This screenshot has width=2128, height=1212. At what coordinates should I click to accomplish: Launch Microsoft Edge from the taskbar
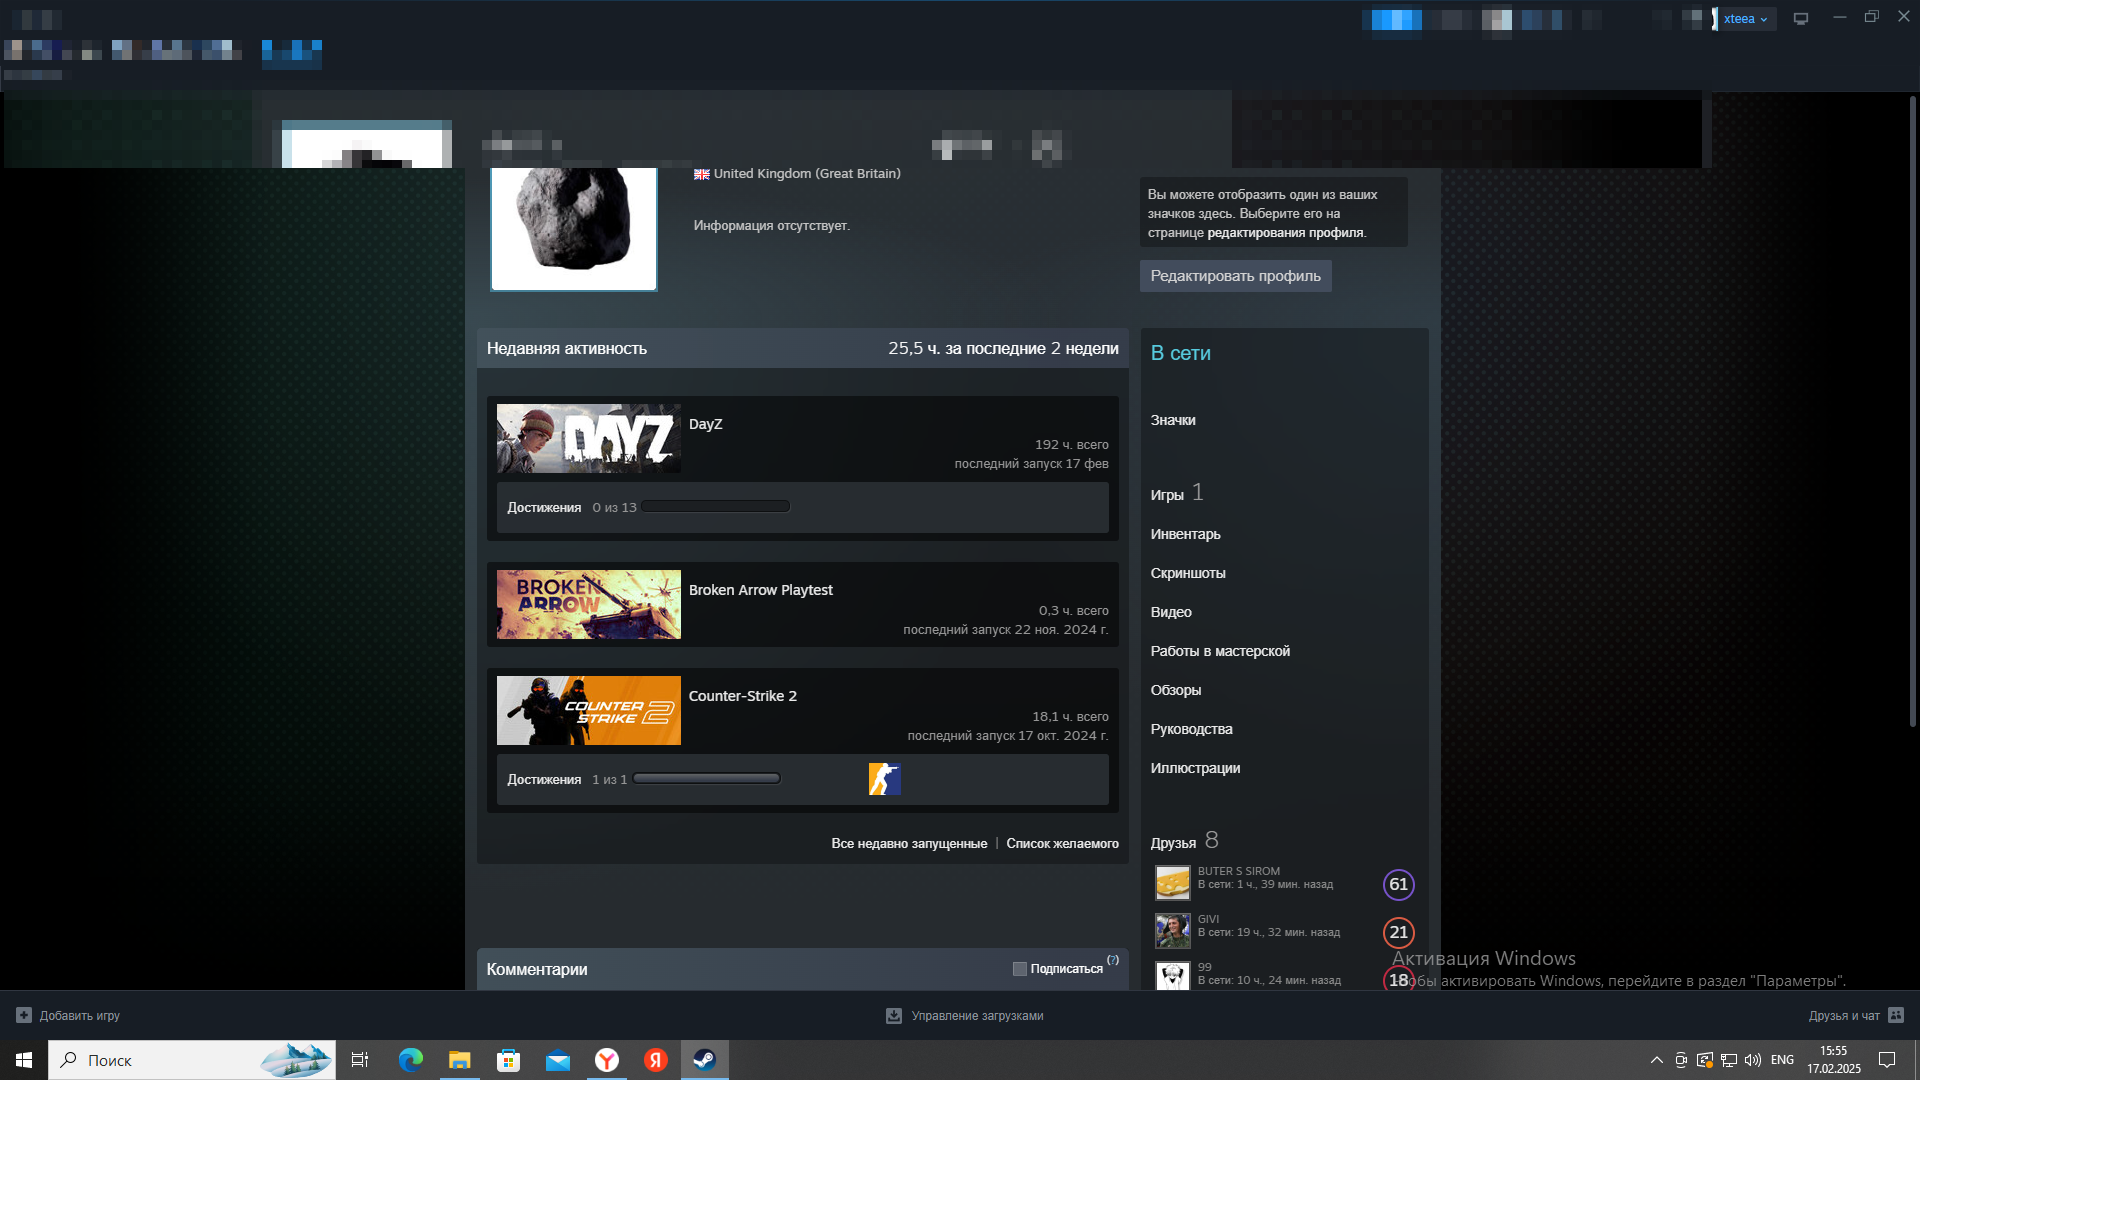point(411,1060)
